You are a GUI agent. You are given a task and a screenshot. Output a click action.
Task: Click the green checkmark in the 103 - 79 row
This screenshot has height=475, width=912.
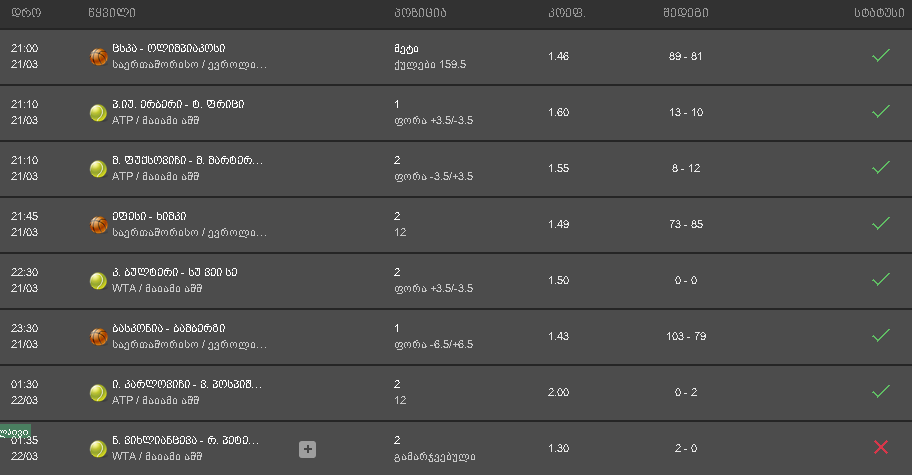(x=880, y=336)
